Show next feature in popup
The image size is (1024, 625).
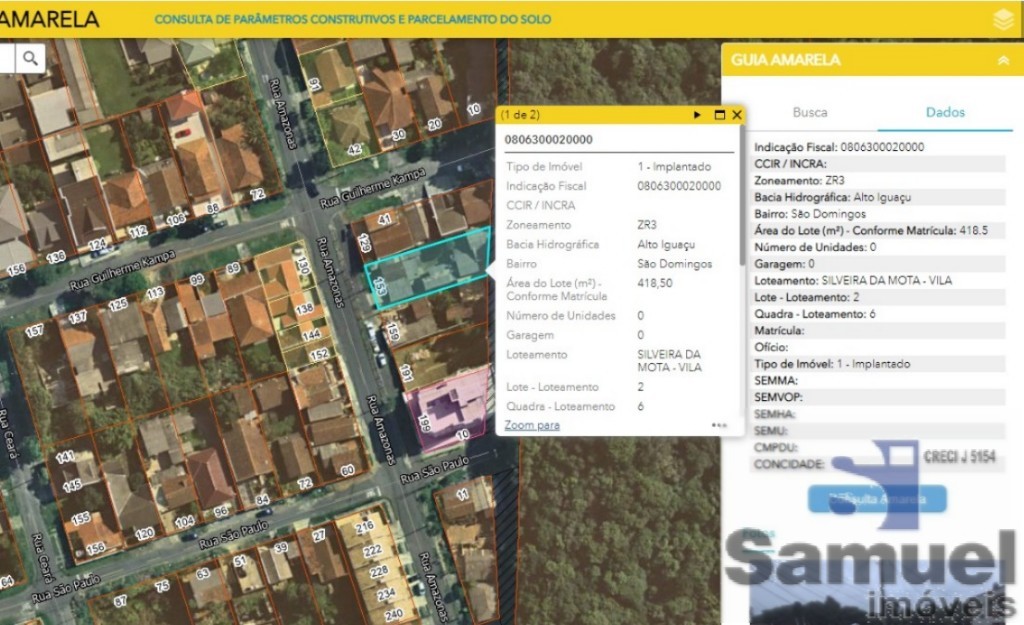pos(697,115)
